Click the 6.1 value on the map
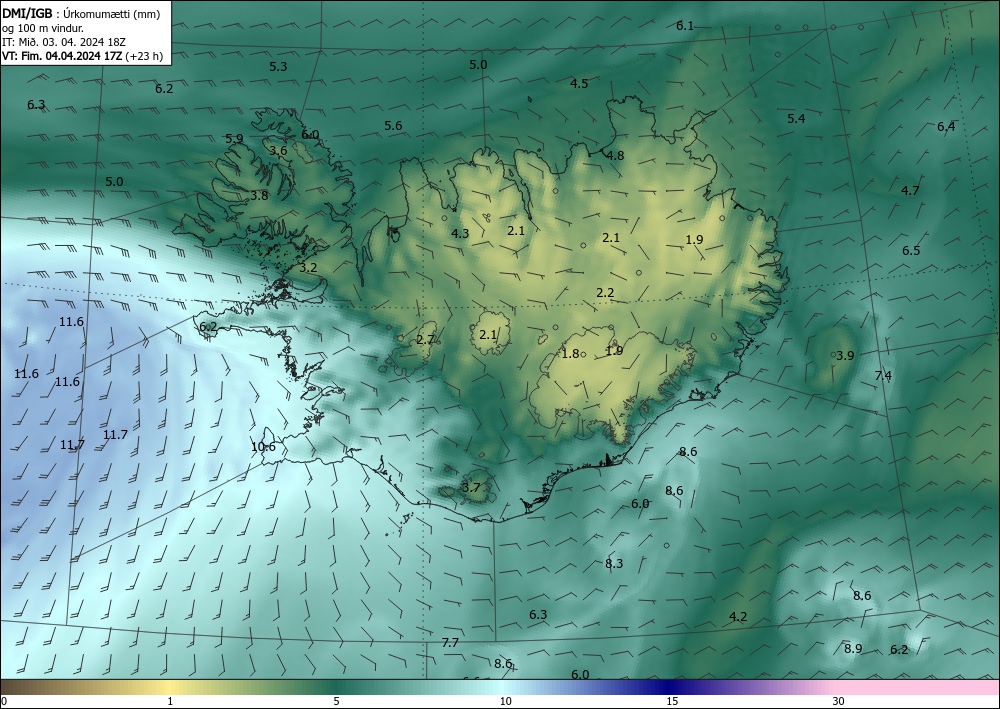The width and height of the screenshot is (1000, 709). coord(684,26)
